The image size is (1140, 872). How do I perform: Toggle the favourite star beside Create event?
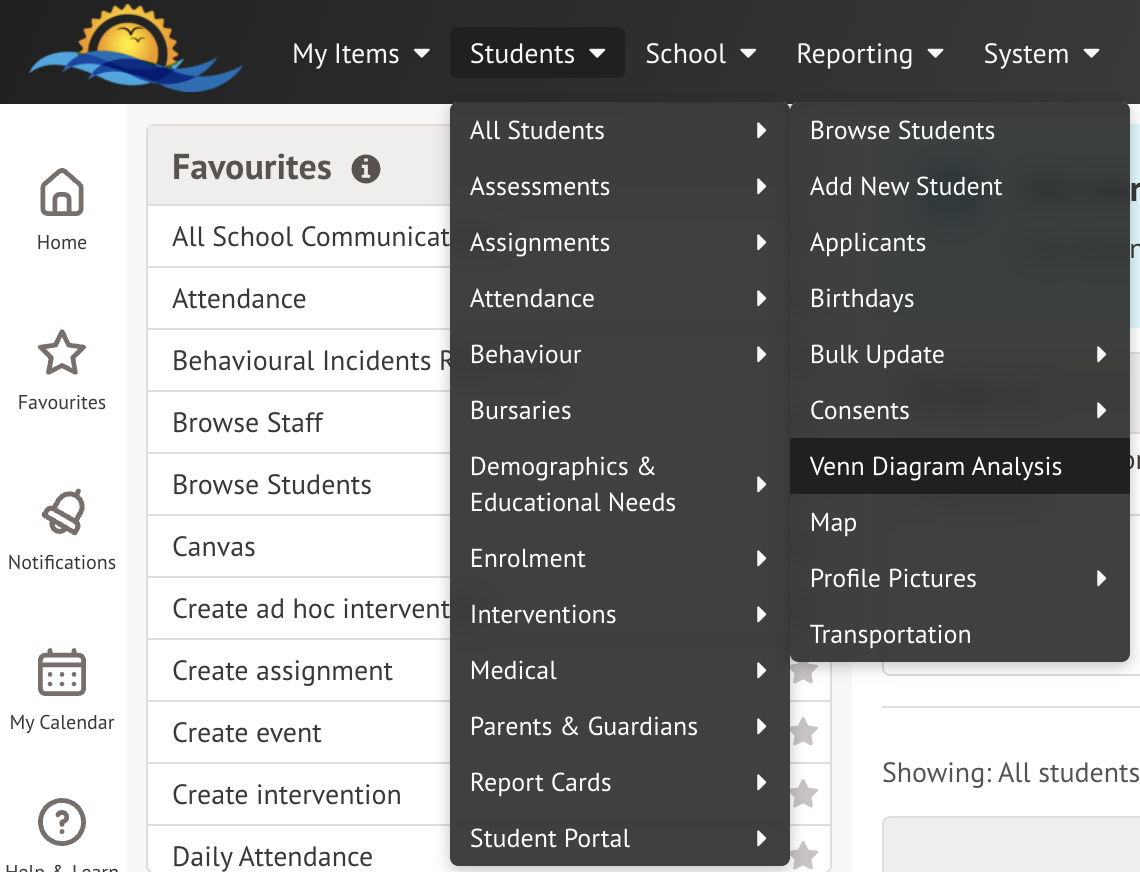803,732
